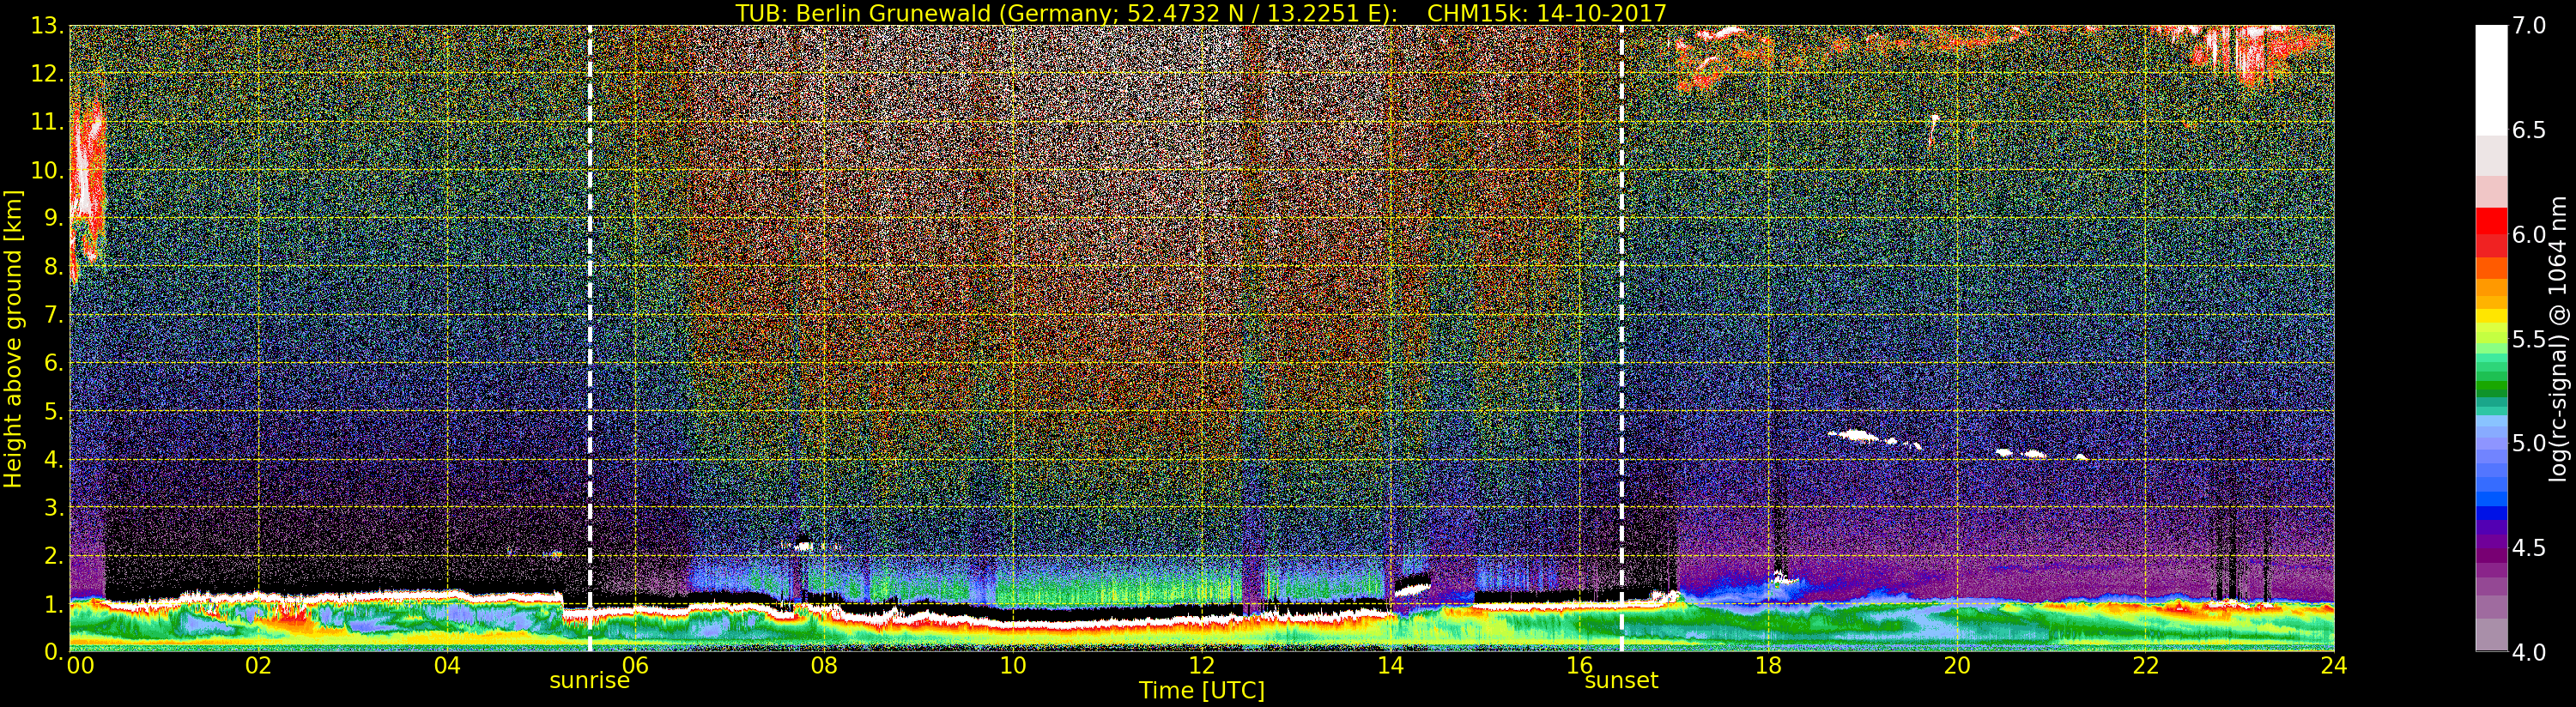Click time axis tick '06'
This screenshot has width=2576, height=707.
point(636,665)
